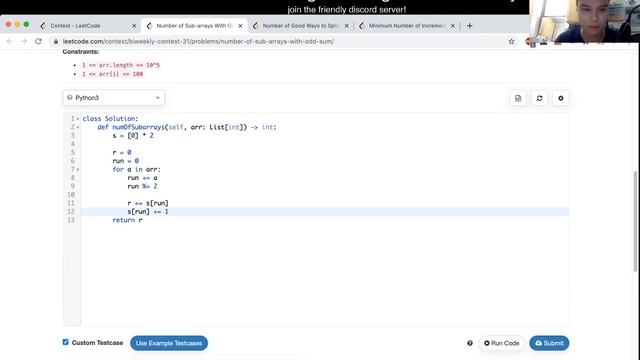Collapse the def numOfSubarrays fold arrow on line 2
640x360 pixels.
[x=78, y=127]
